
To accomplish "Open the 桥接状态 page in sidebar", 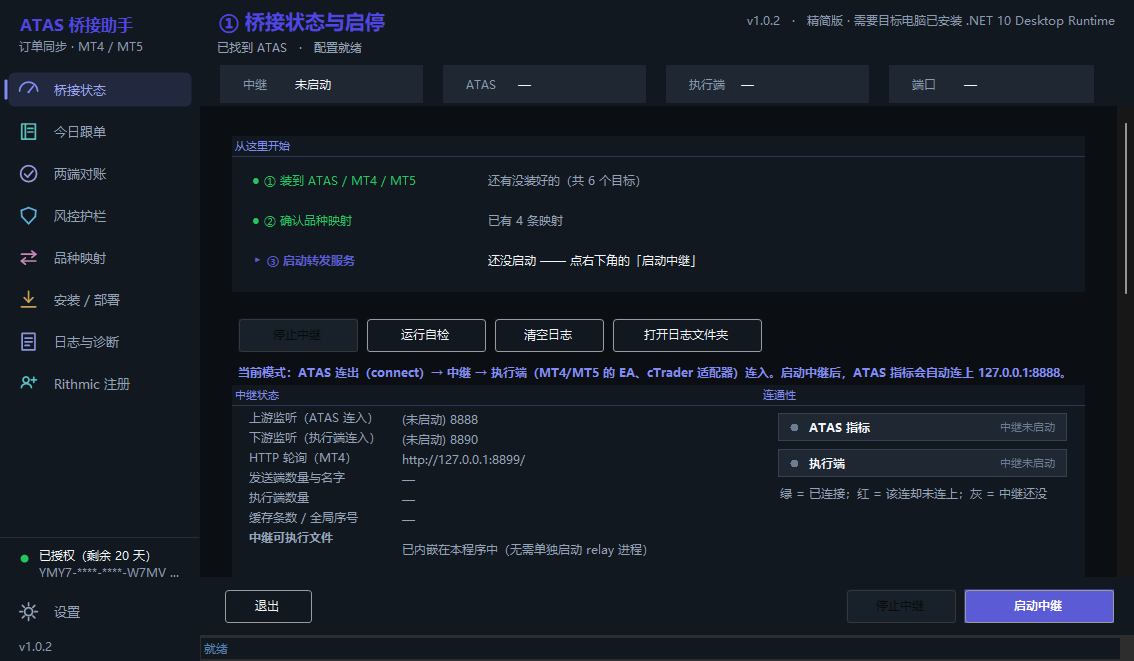I will 100,90.
